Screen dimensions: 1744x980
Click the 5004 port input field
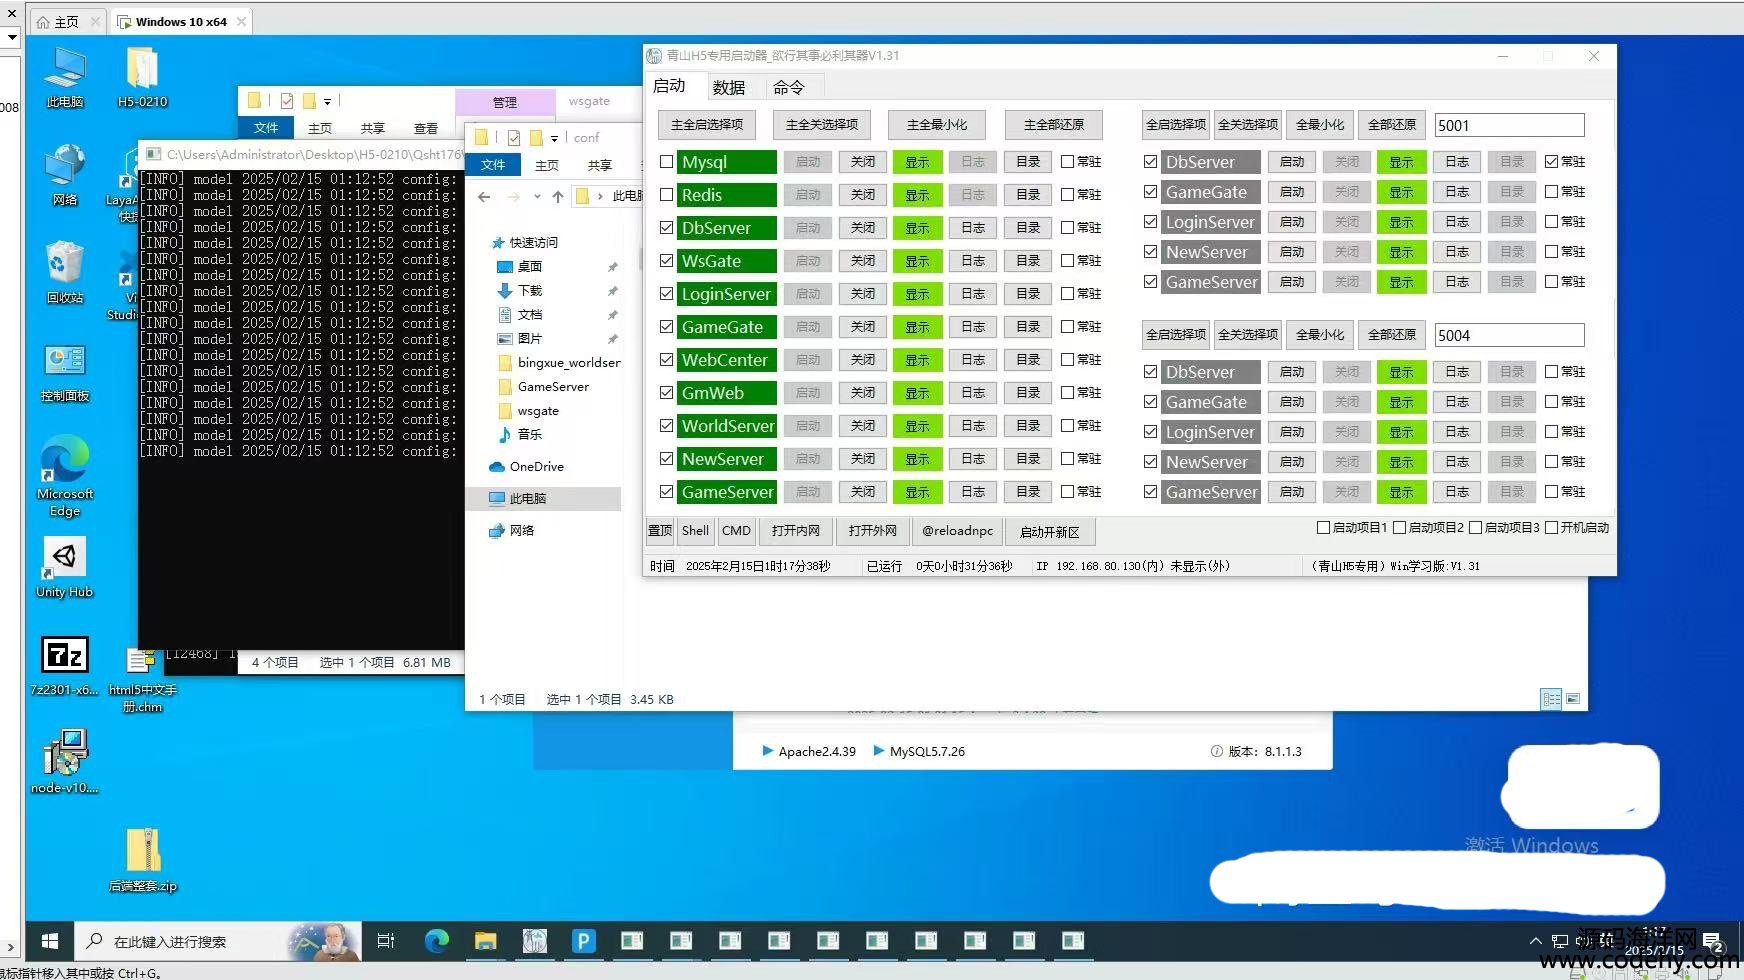point(1509,335)
